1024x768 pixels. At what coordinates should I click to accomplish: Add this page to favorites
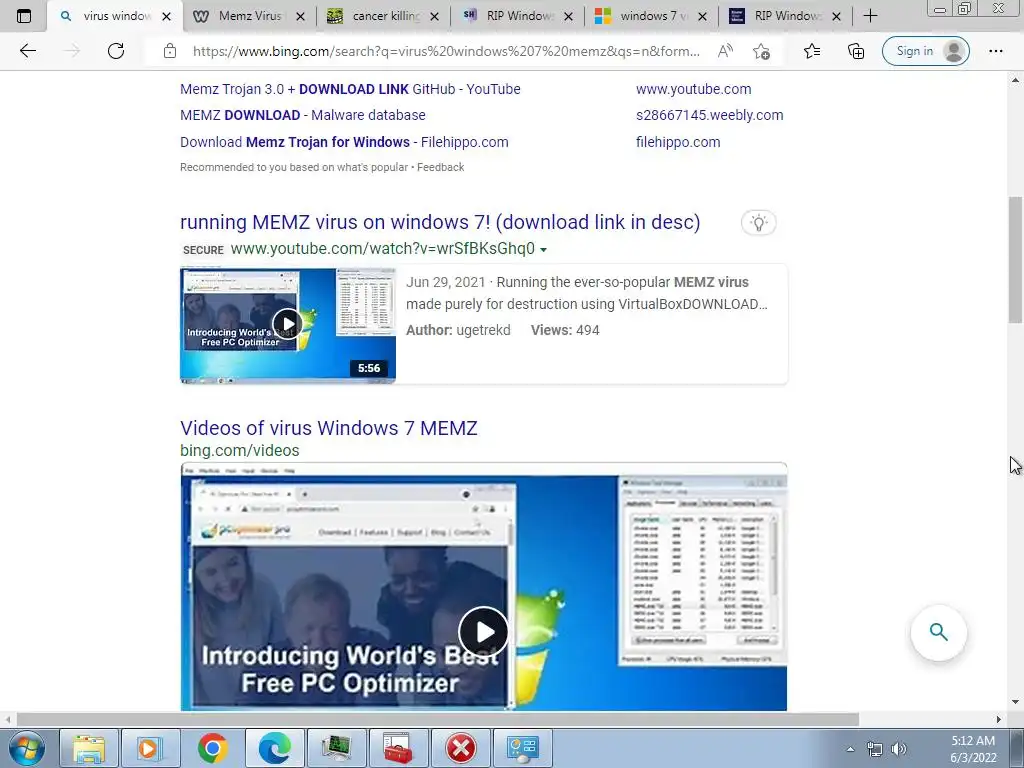pos(761,51)
